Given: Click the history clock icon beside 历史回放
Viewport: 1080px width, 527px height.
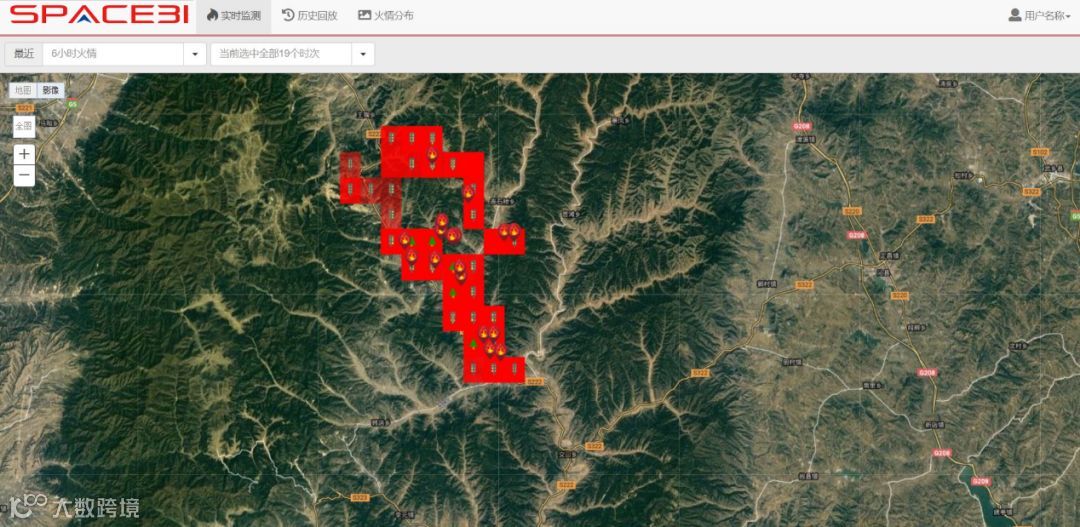Looking at the screenshot, I should coord(288,15).
